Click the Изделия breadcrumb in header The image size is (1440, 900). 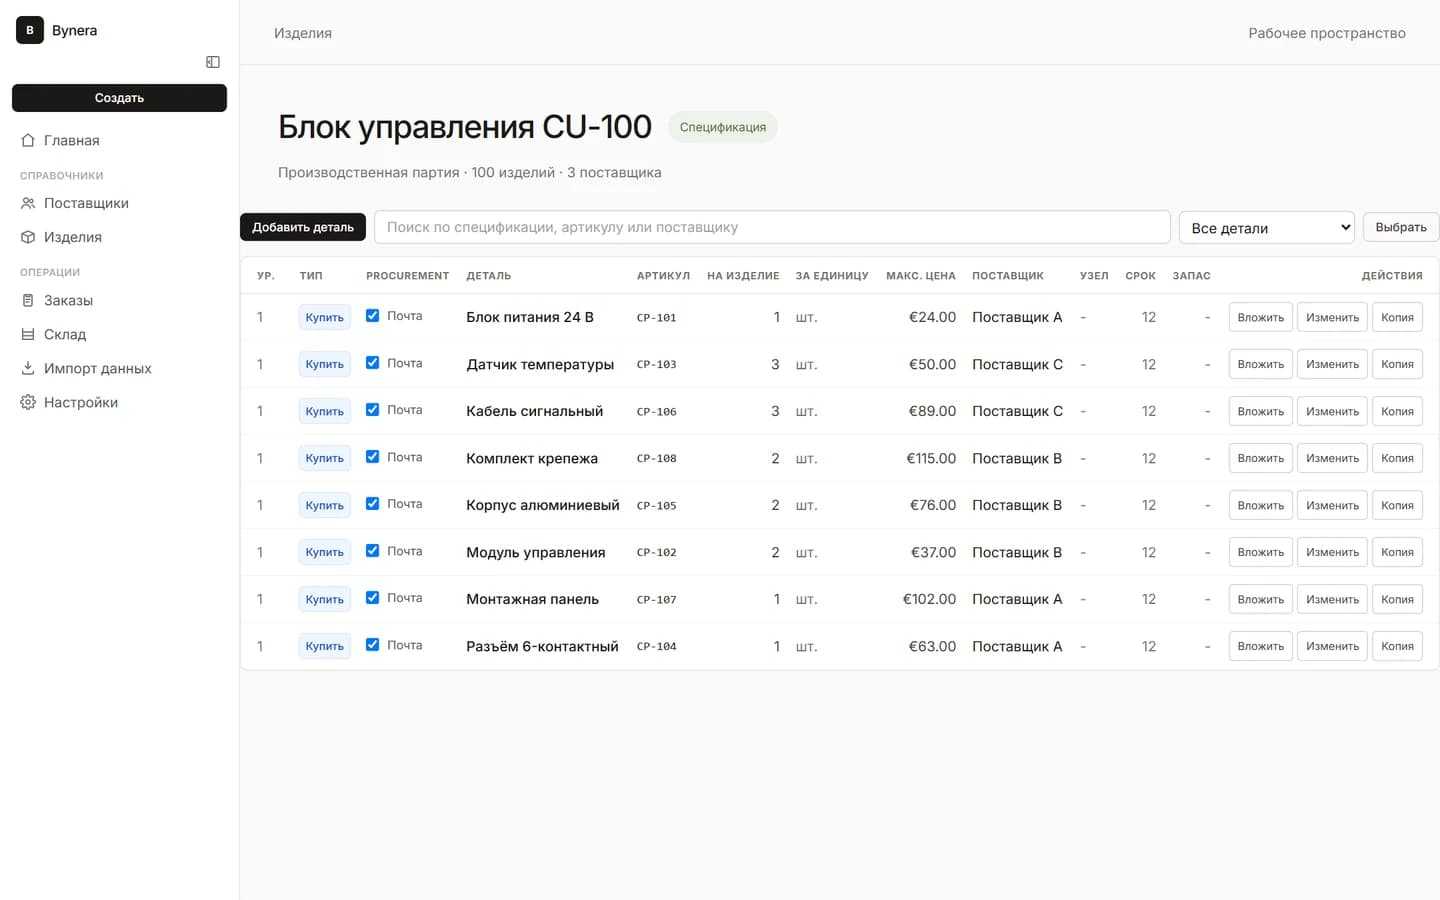point(303,33)
